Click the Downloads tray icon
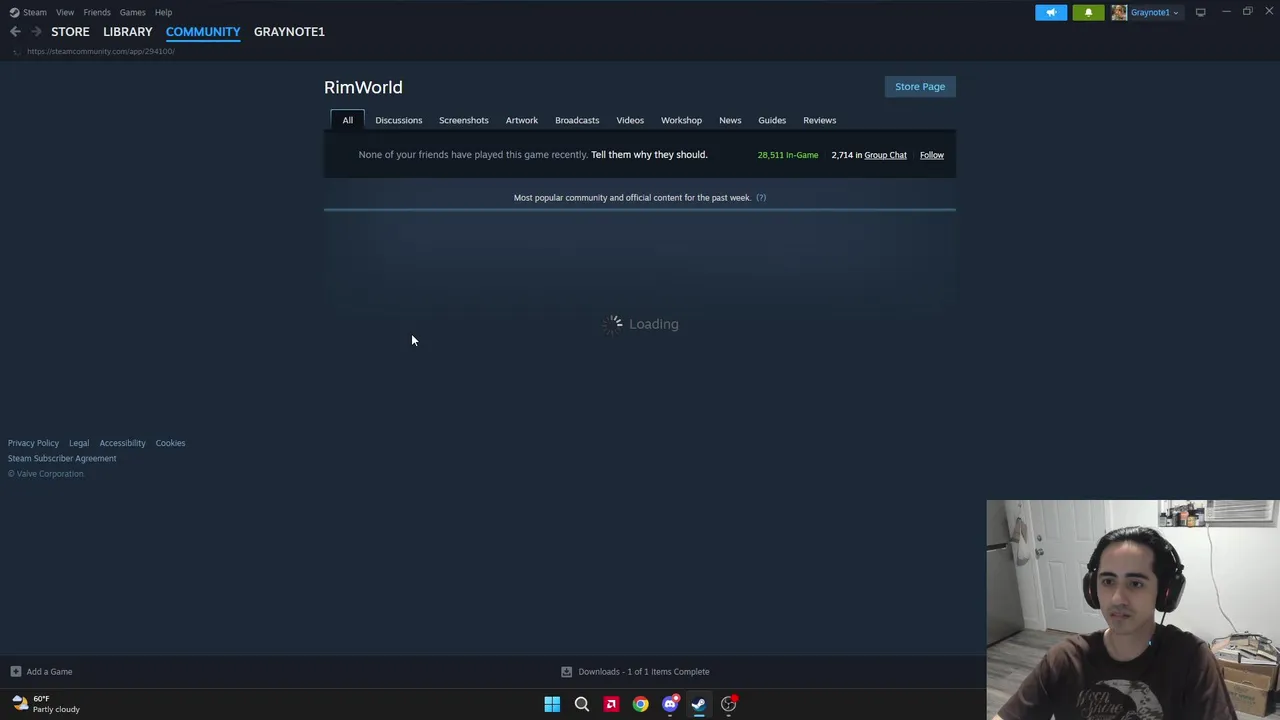 pos(566,672)
